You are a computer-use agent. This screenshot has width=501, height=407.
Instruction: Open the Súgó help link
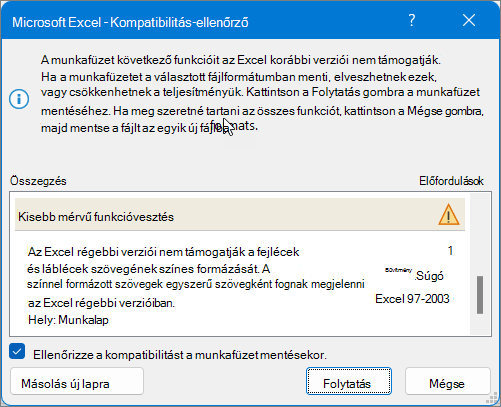tap(429, 276)
